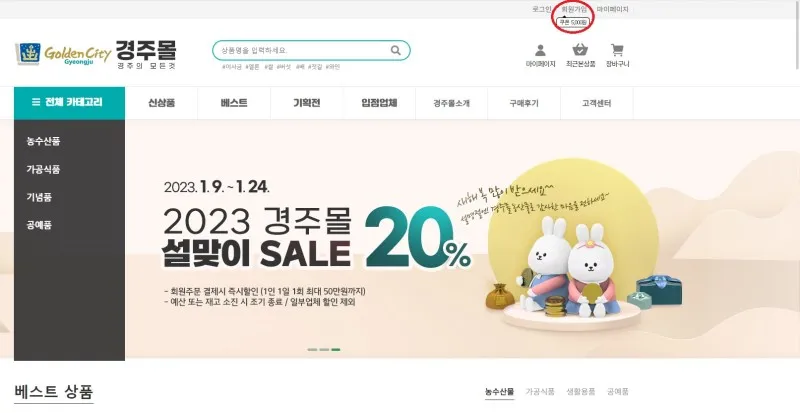Open 고객센터 menu item

tap(596, 103)
